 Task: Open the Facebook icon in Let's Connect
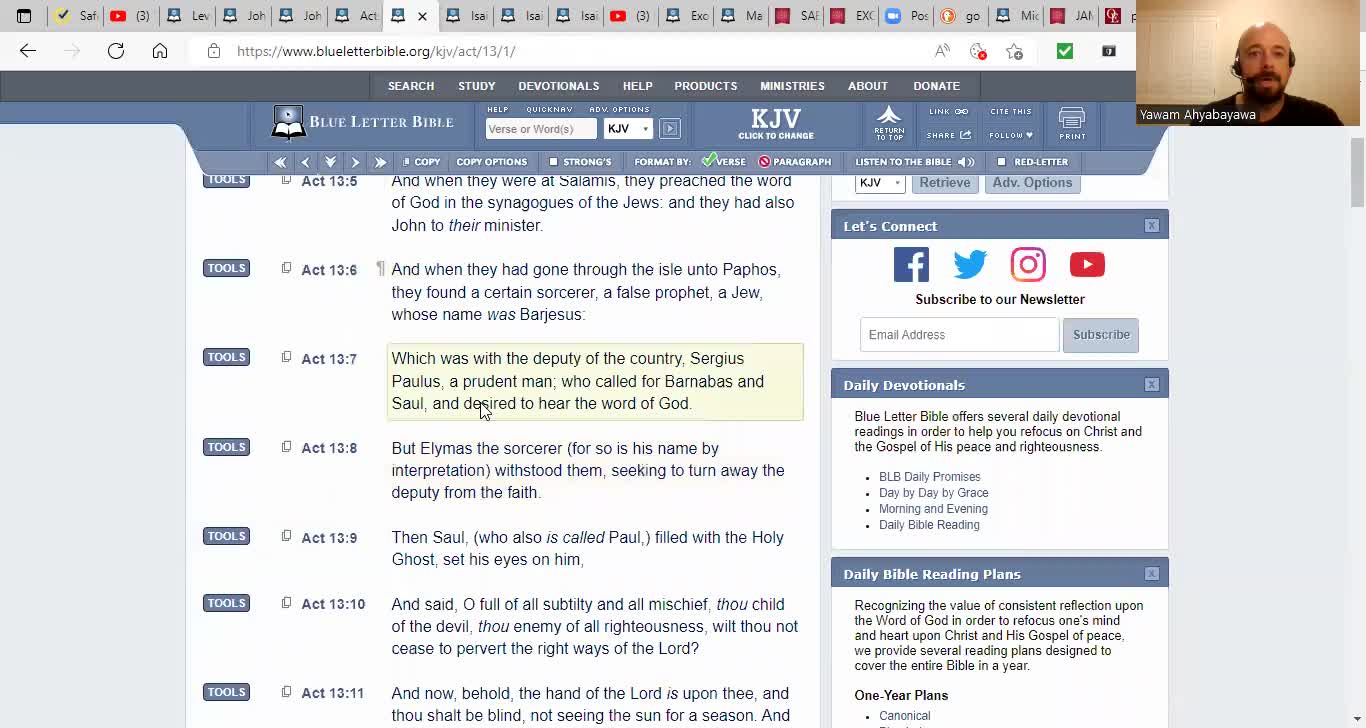(911, 264)
